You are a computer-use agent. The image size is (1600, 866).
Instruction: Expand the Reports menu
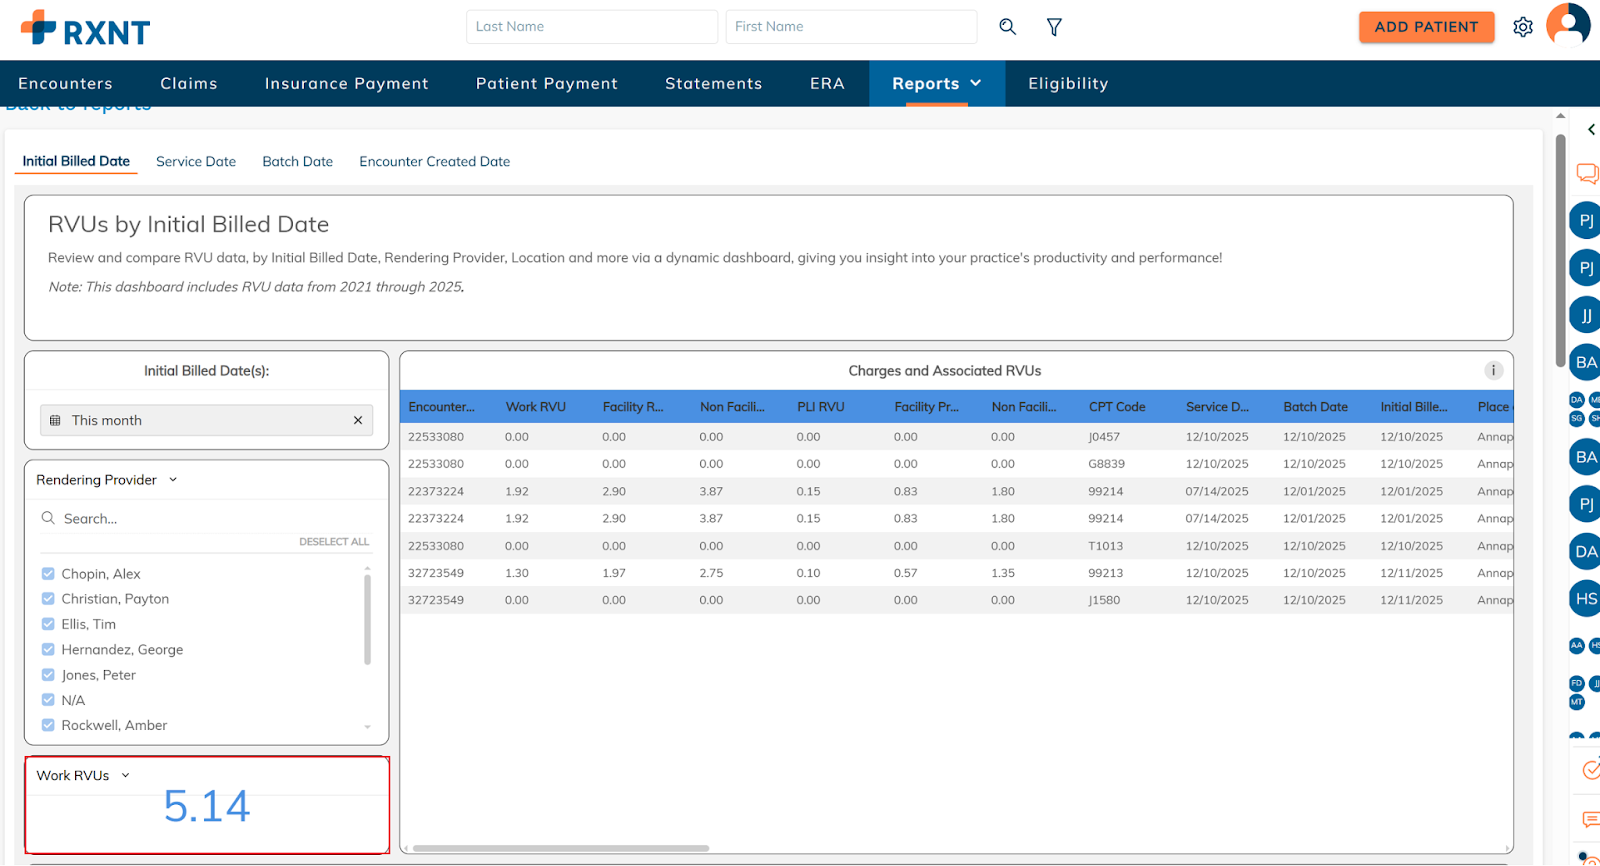pyautogui.click(x=936, y=84)
